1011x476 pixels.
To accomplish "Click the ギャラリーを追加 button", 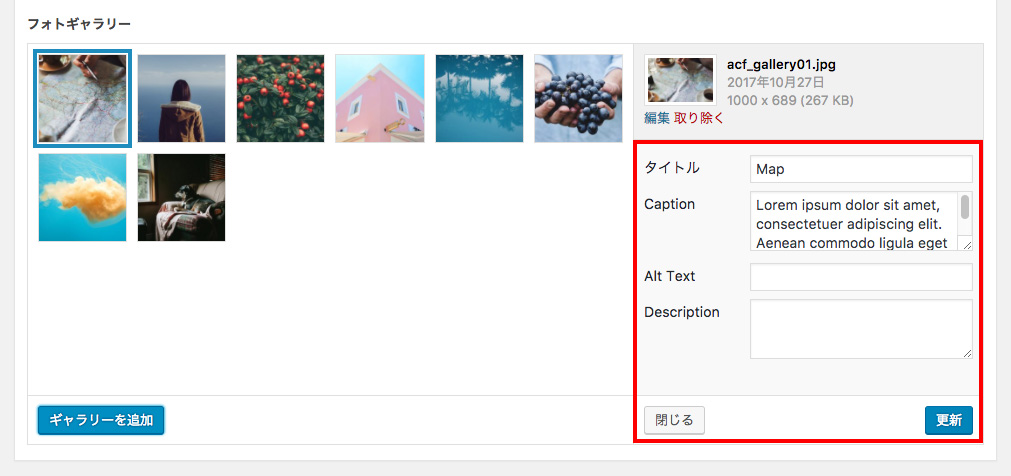I will point(101,421).
